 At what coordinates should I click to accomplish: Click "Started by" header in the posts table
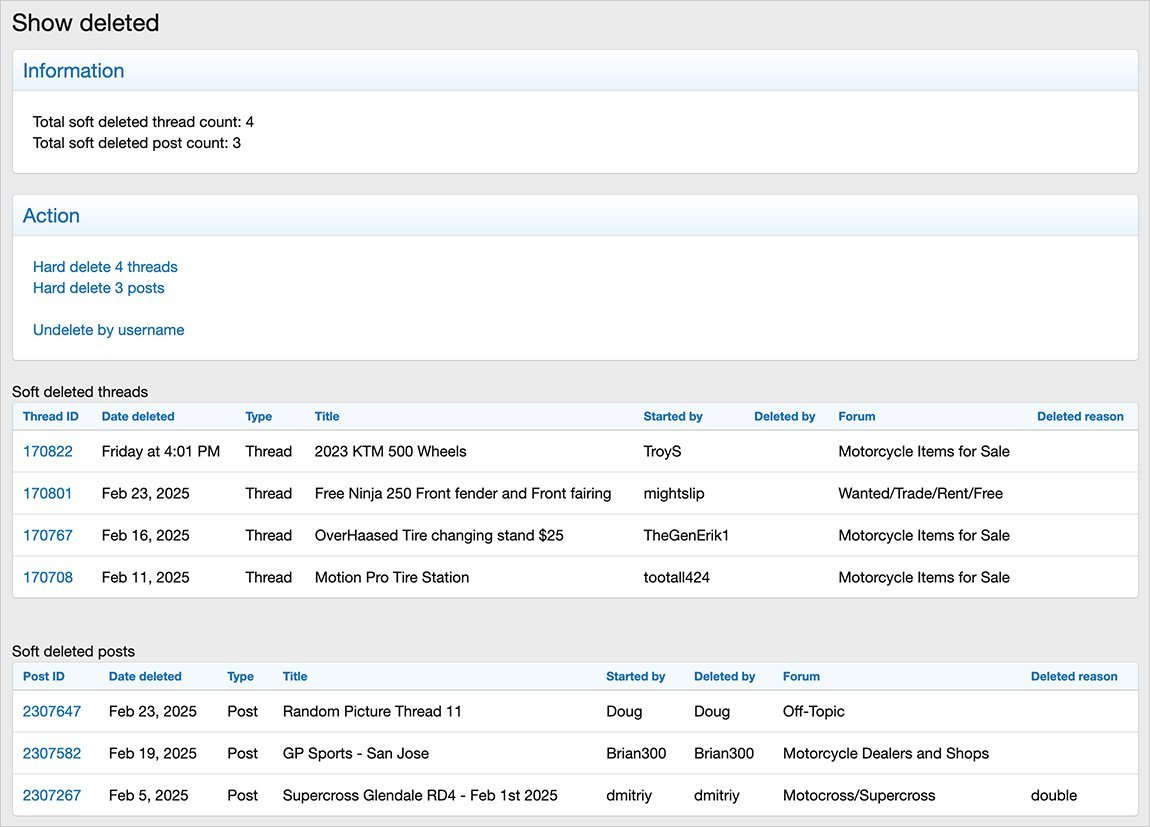[x=636, y=677]
